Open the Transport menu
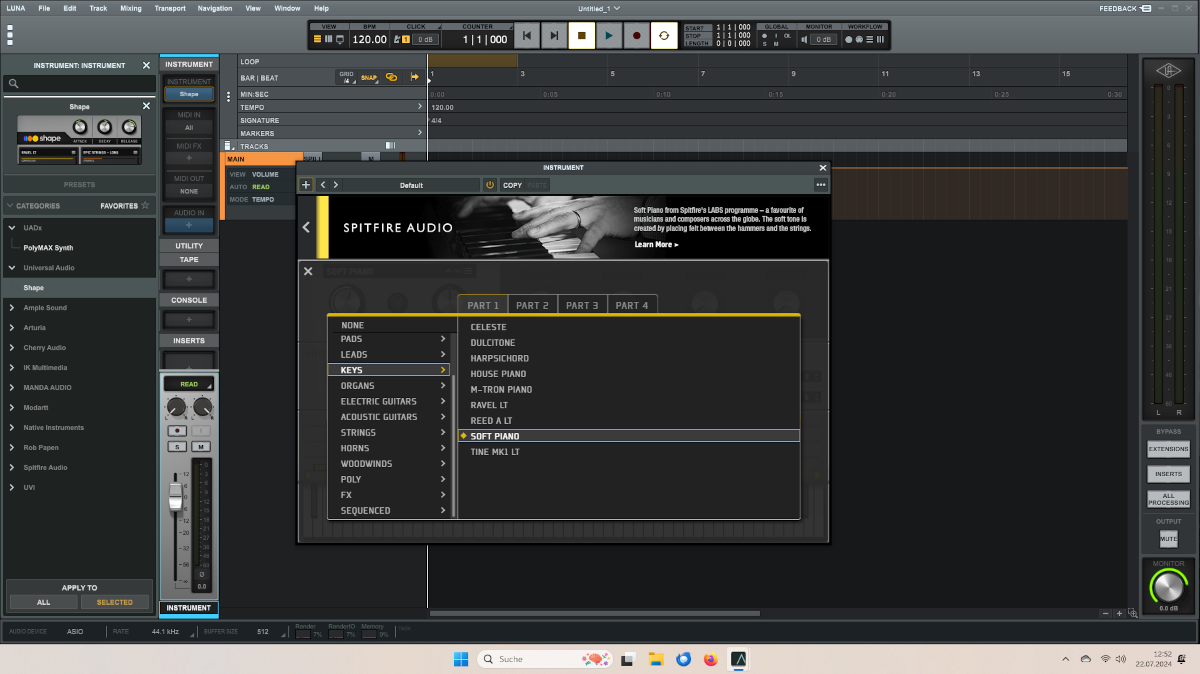 (x=170, y=8)
